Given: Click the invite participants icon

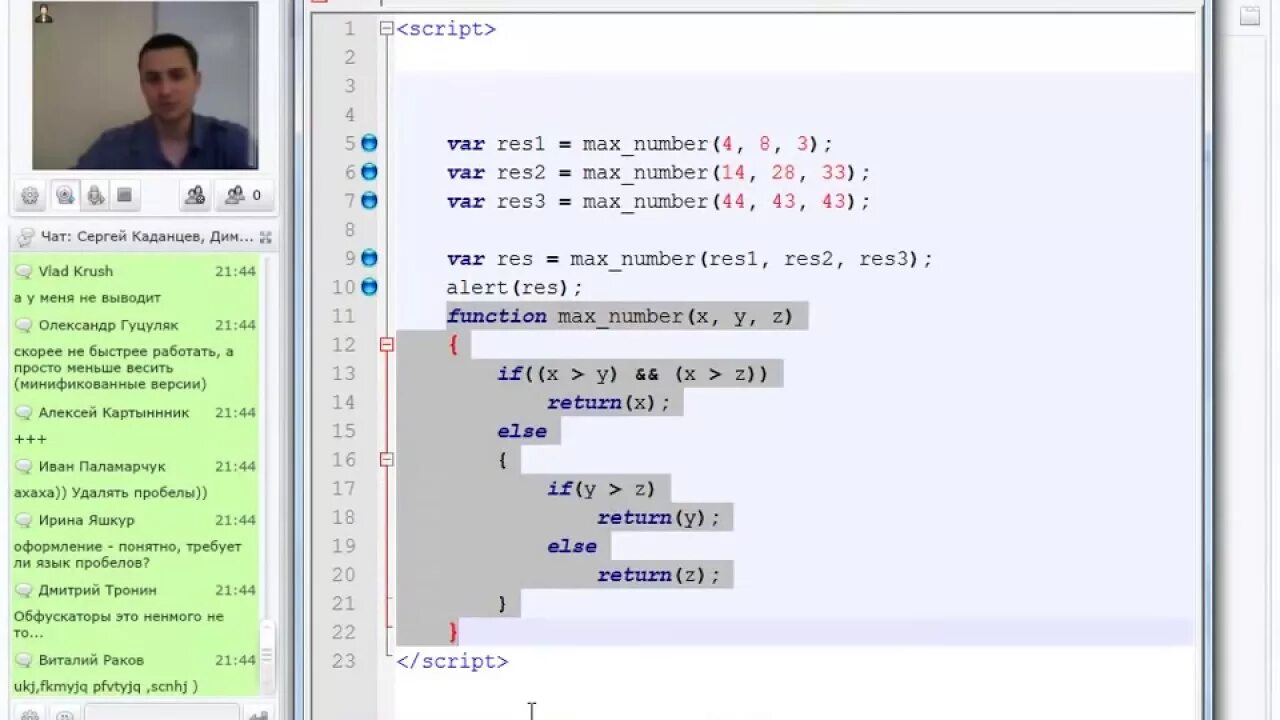Looking at the screenshot, I should click(x=195, y=196).
